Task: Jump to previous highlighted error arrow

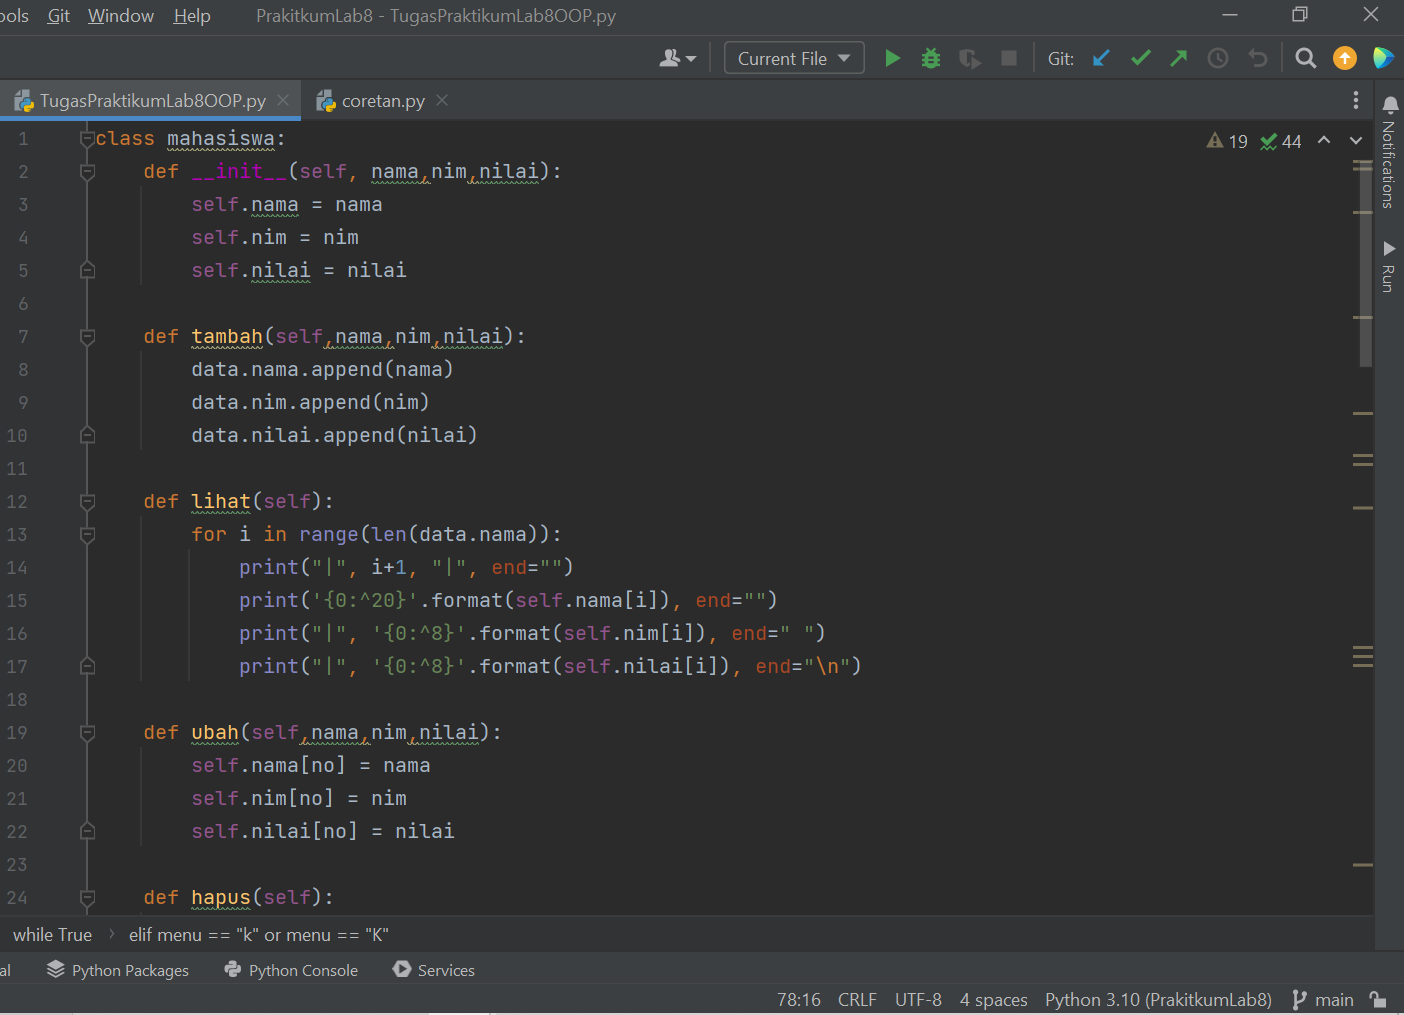Action: point(1324,141)
